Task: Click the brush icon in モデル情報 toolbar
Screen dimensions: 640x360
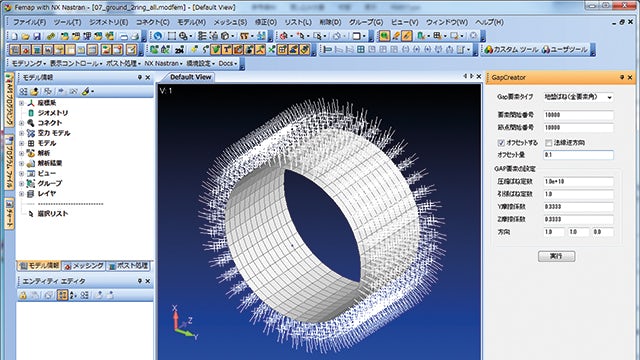Action: pyautogui.click(x=85, y=91)
